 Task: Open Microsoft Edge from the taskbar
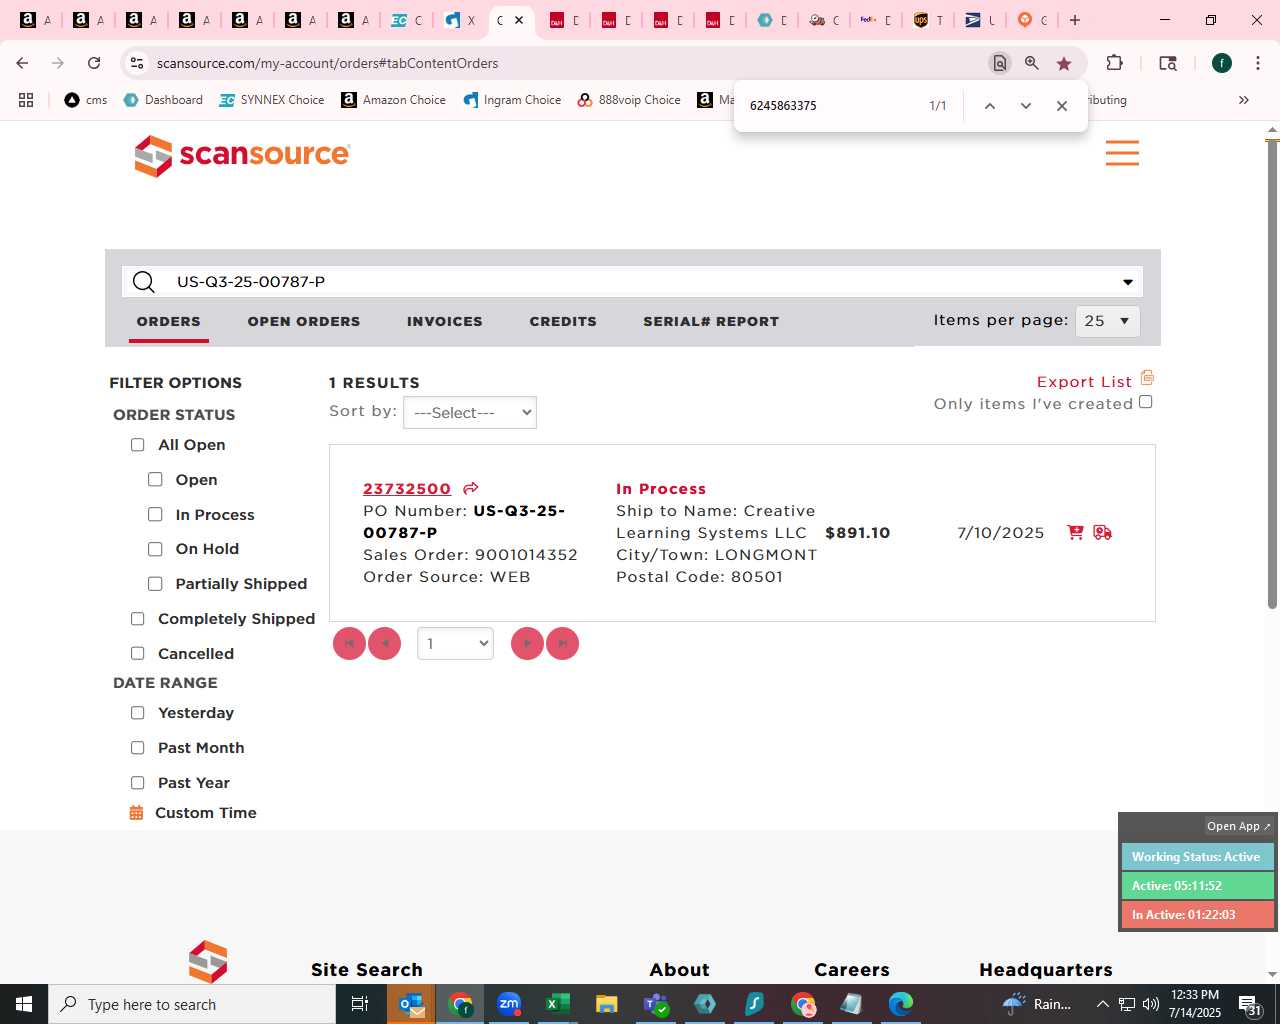coord(901,1004)
